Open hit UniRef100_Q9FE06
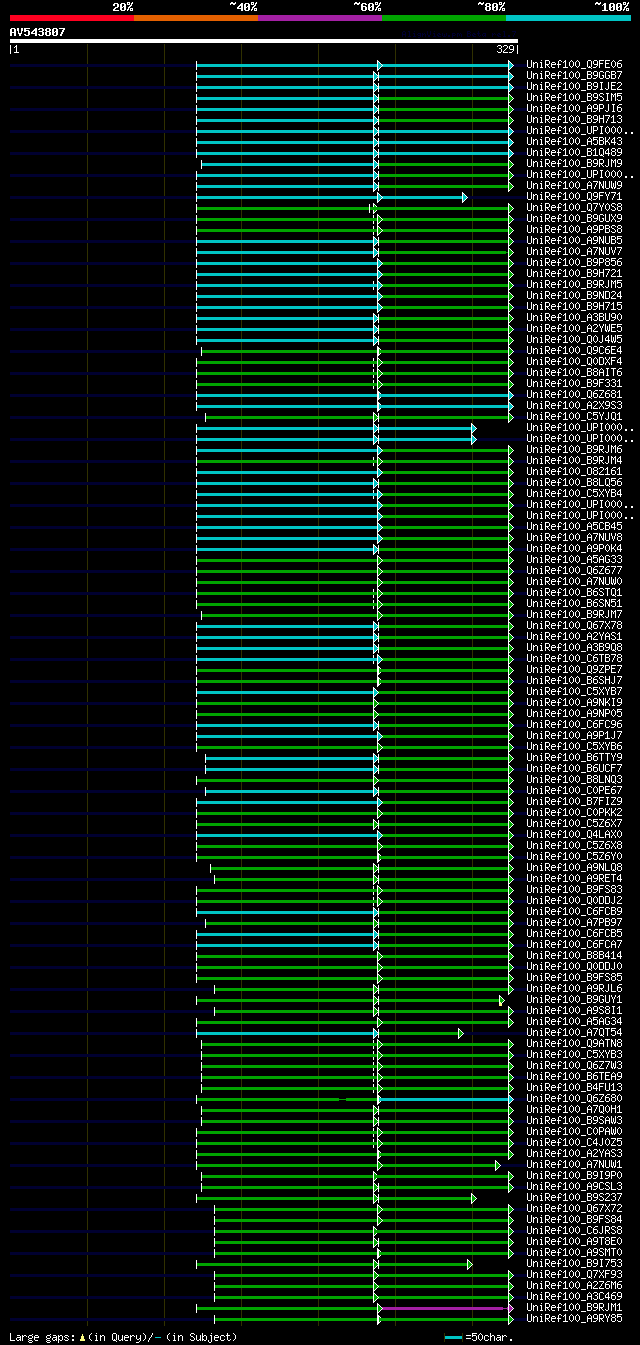The image size is (640, 1345). tap(574, 64)
